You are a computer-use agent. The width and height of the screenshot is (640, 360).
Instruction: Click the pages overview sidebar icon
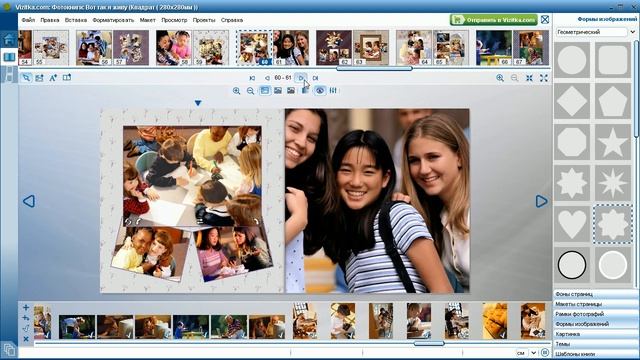(x=9, y=74)
